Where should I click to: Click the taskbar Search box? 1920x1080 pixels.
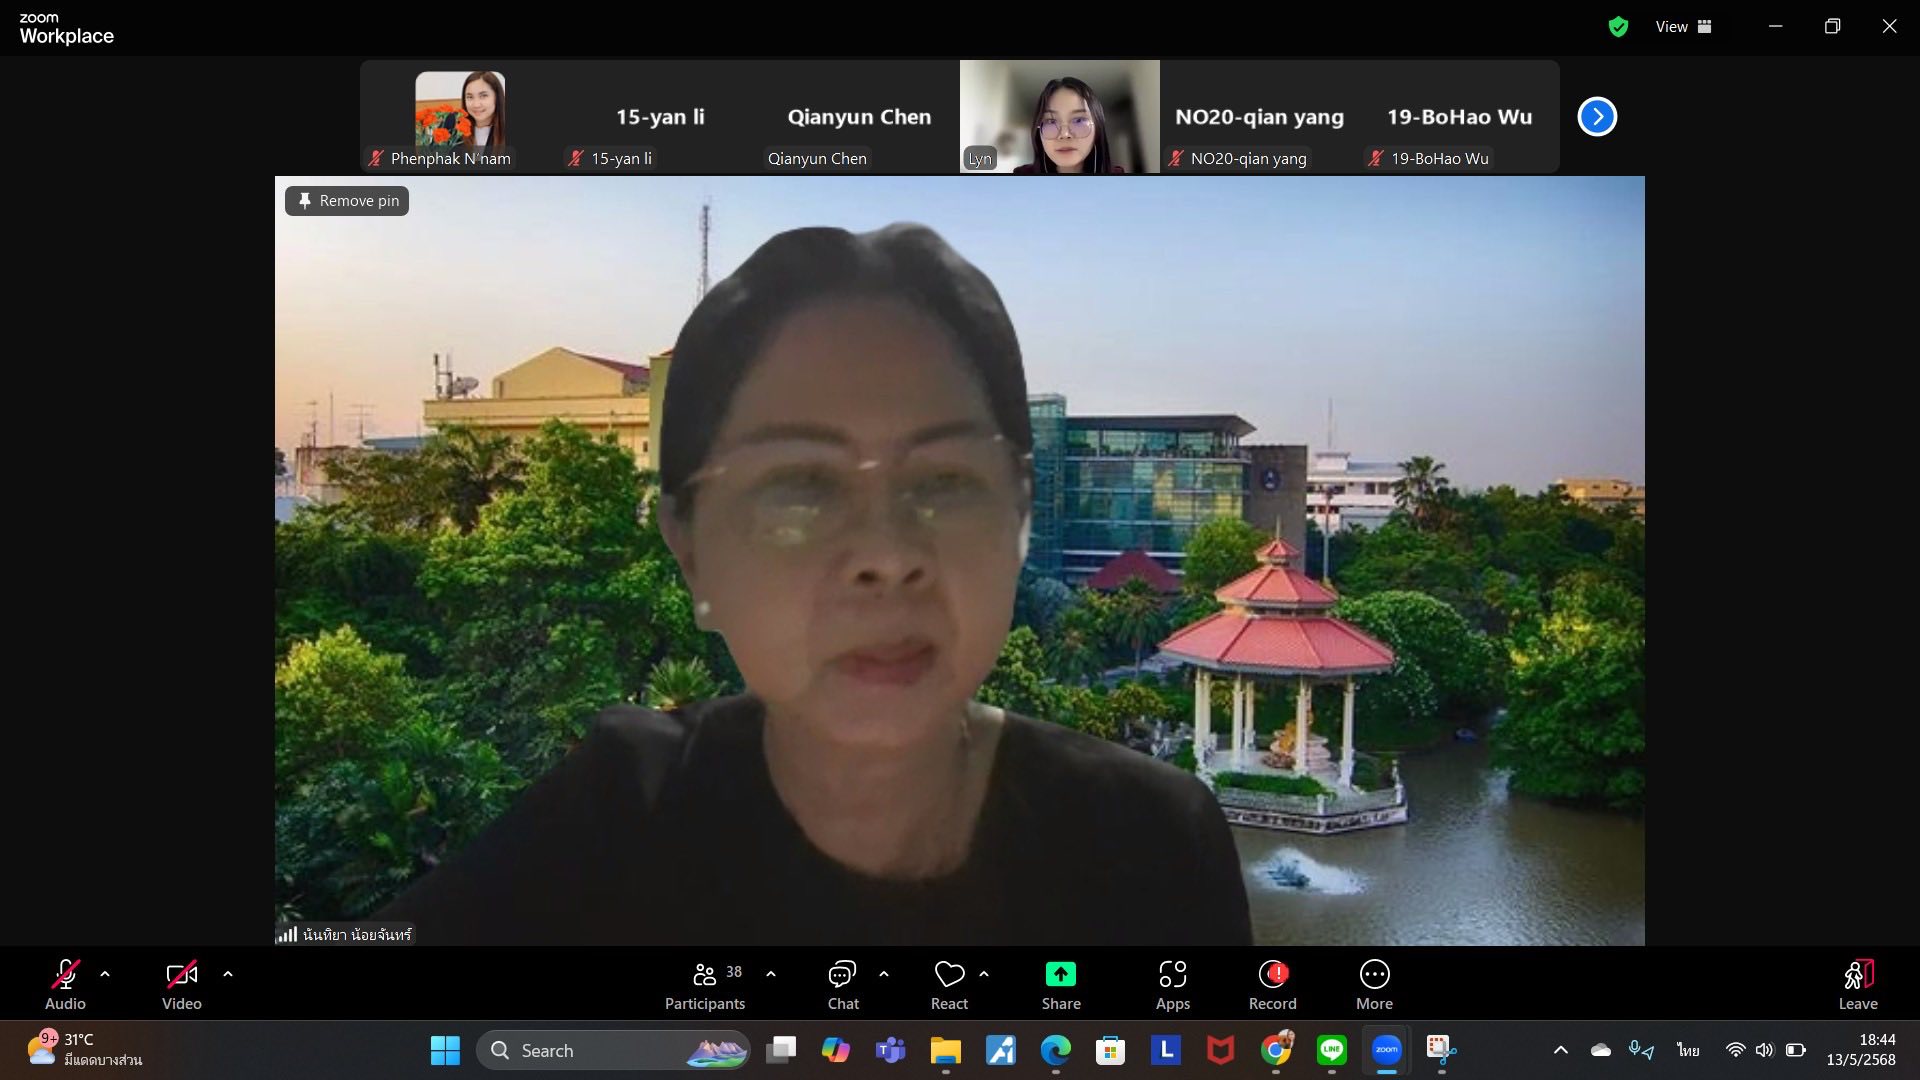613,1050
